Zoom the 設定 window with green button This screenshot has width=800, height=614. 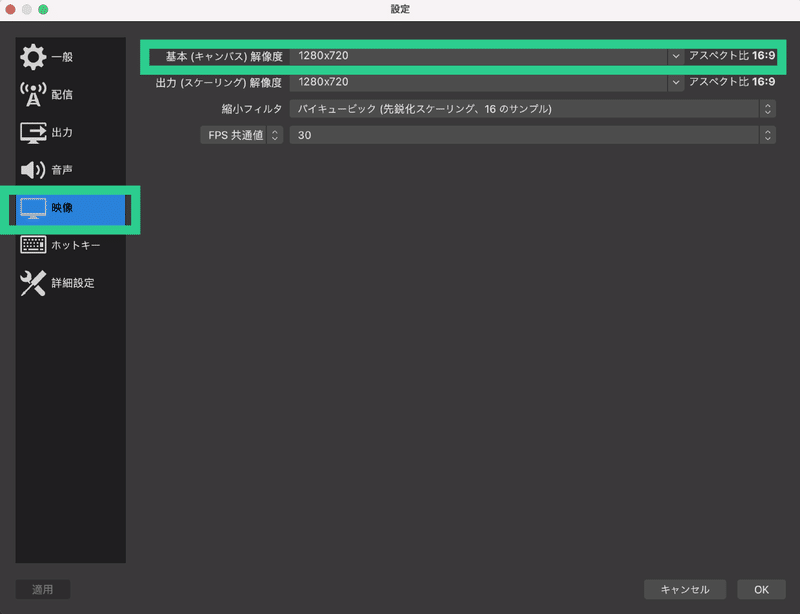pyautogui.click(x=43, y=9)
